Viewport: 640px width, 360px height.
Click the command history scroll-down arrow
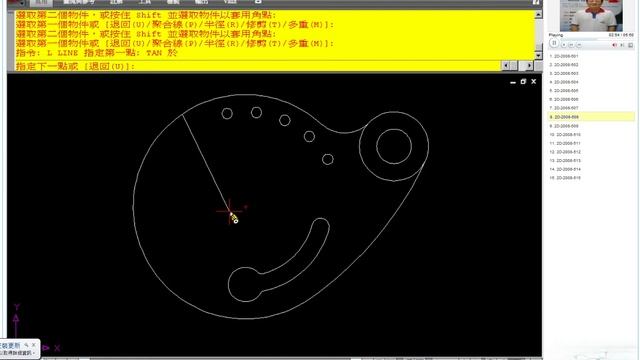[538, 55]
